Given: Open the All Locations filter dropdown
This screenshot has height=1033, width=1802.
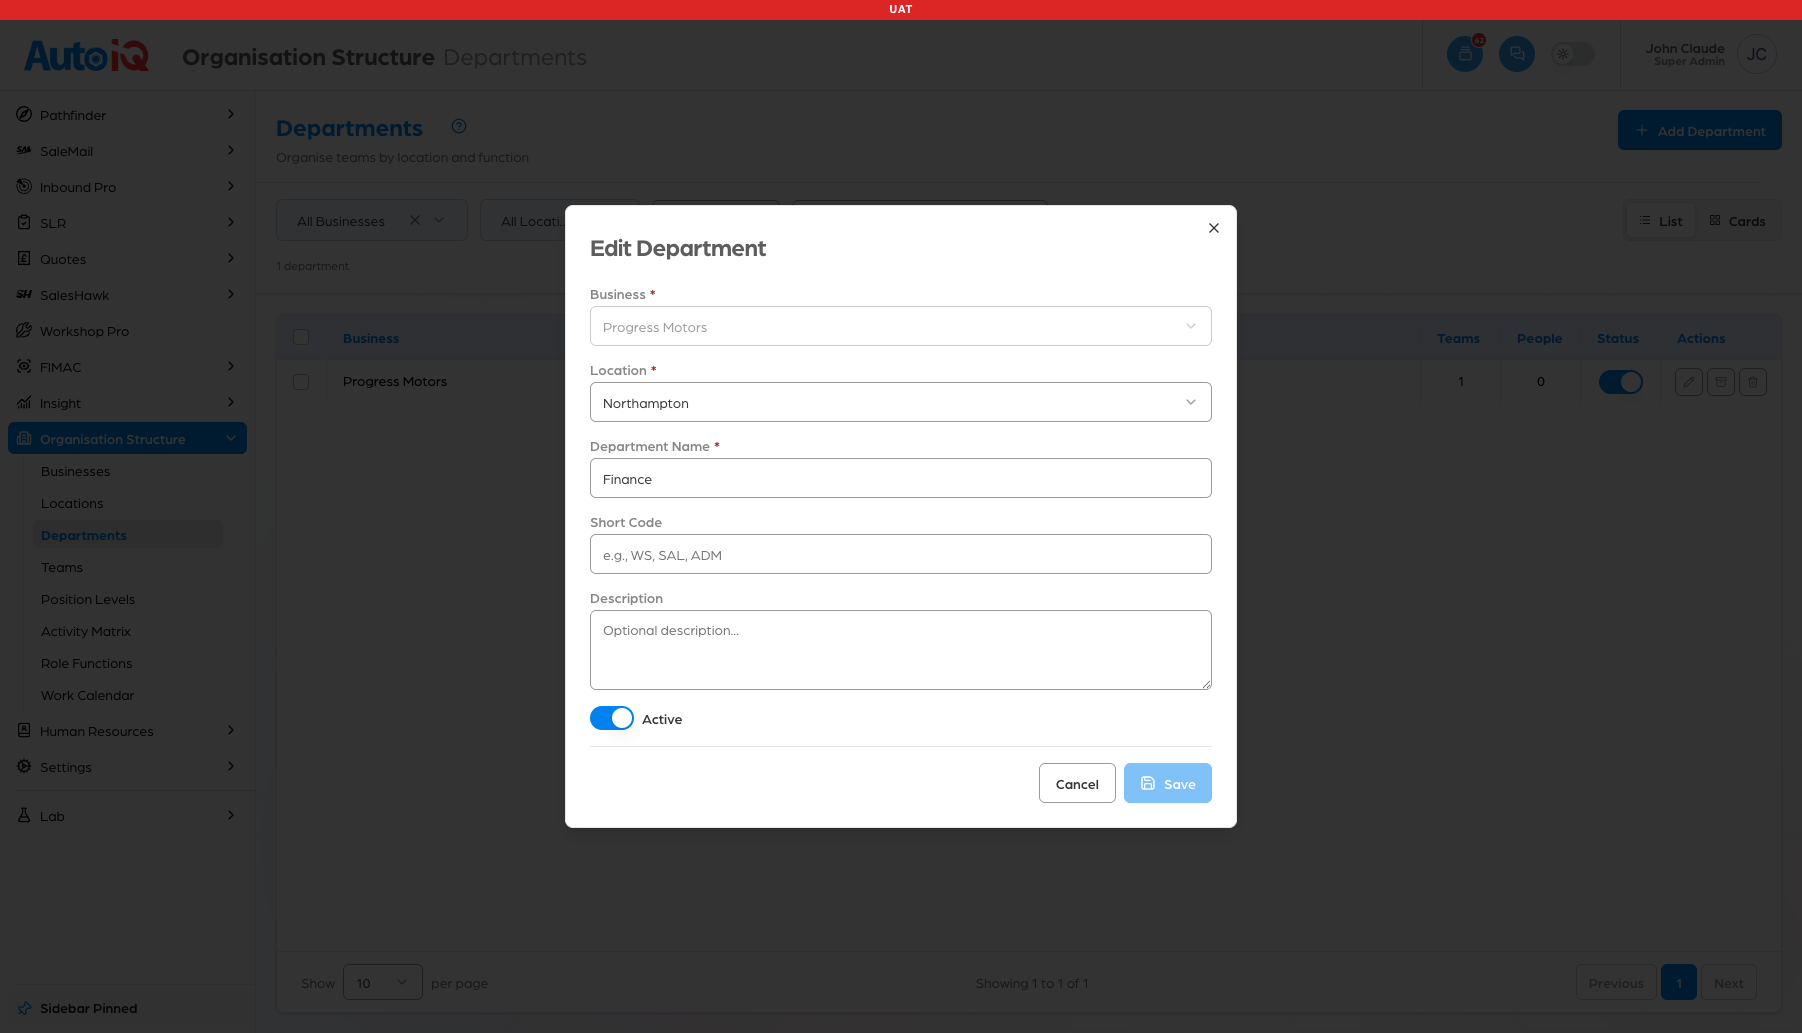Looking at the screenshot, I should [x=523, y=220].
